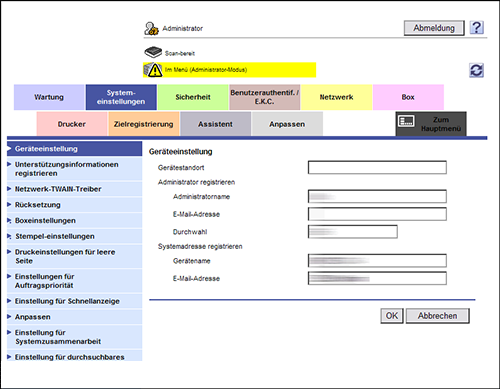Screen dimensions: 500x389
Task: Open help via question mark icon
Action: tap(477, 28)
